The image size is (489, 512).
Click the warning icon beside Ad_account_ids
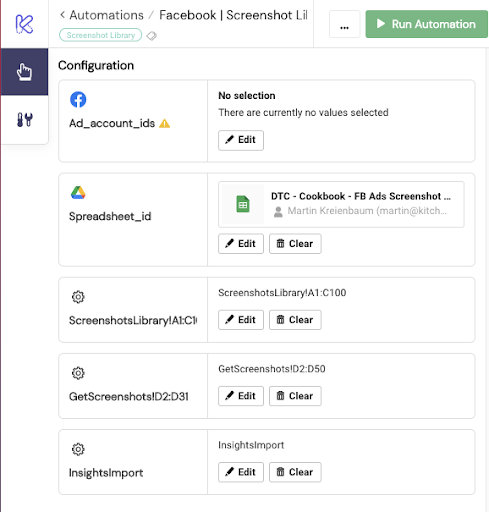tap(165, 124)
